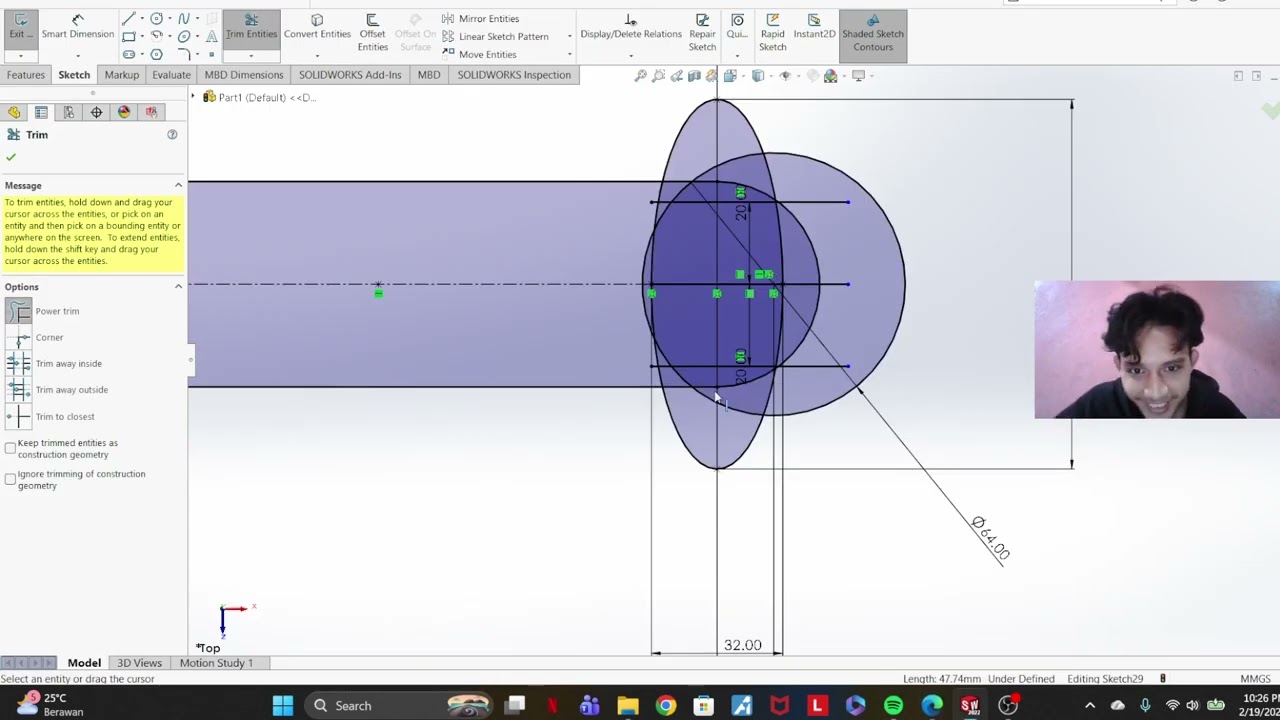
Task: Open Display/Delete Relations tool
Action: tap(631, 27)
